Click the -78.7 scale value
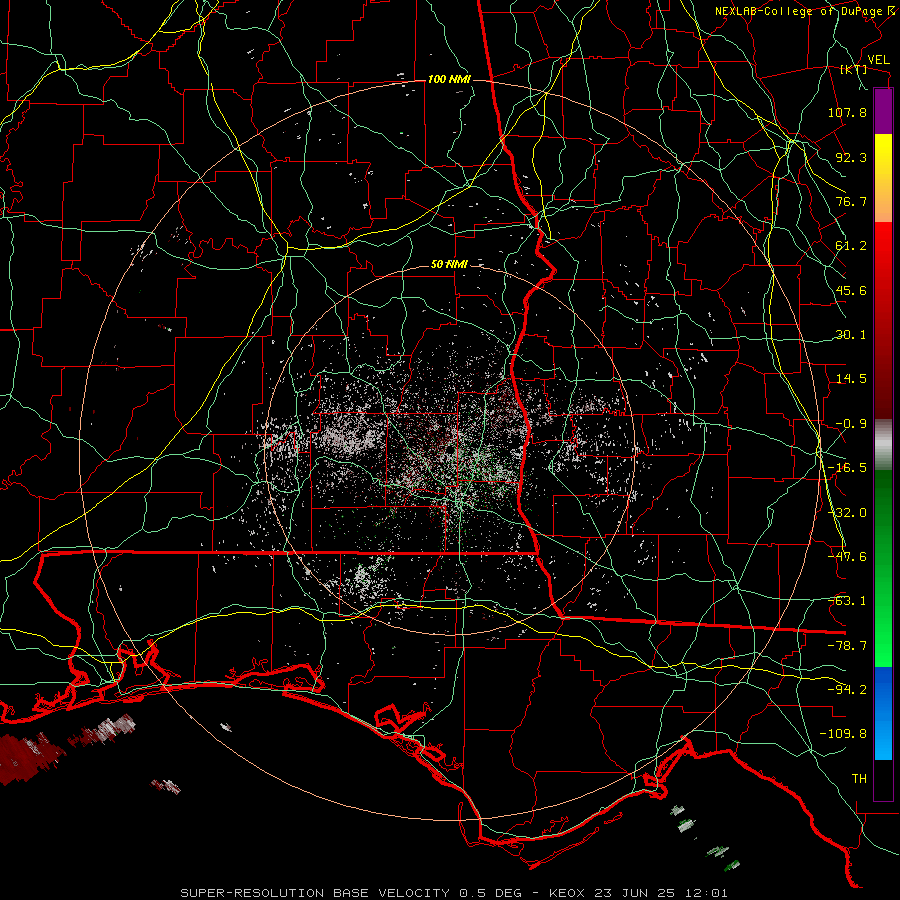900x900 pixels. tap(847, 646)
